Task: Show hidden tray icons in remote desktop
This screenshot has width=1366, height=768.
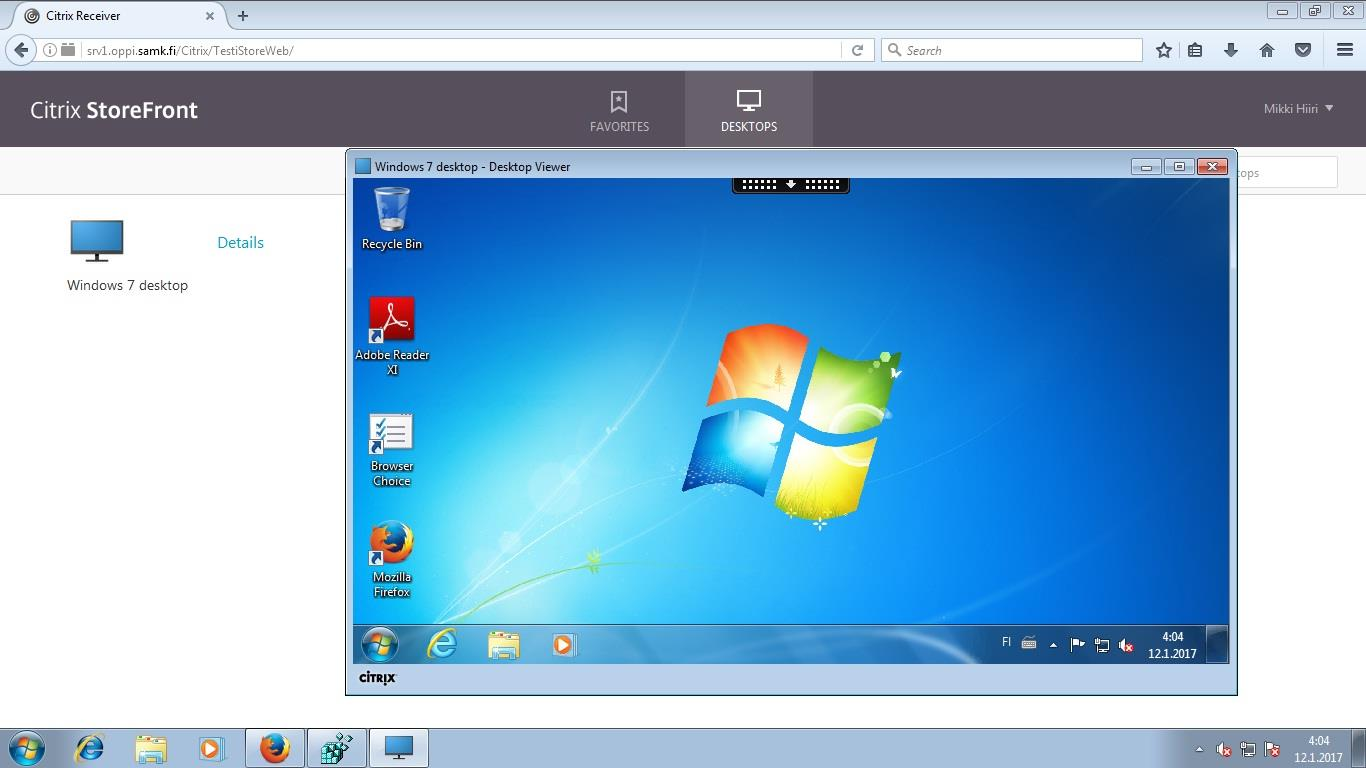Action: [x=1053, y=645]
